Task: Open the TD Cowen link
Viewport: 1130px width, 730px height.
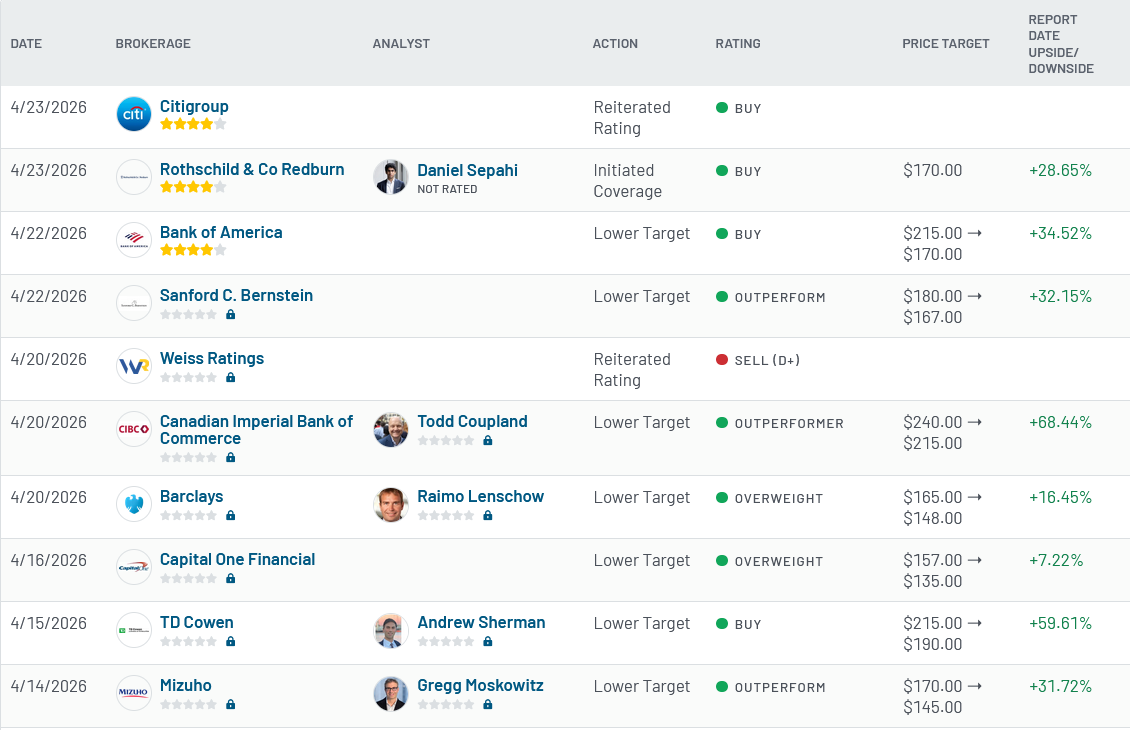Action: click(197, 623)
